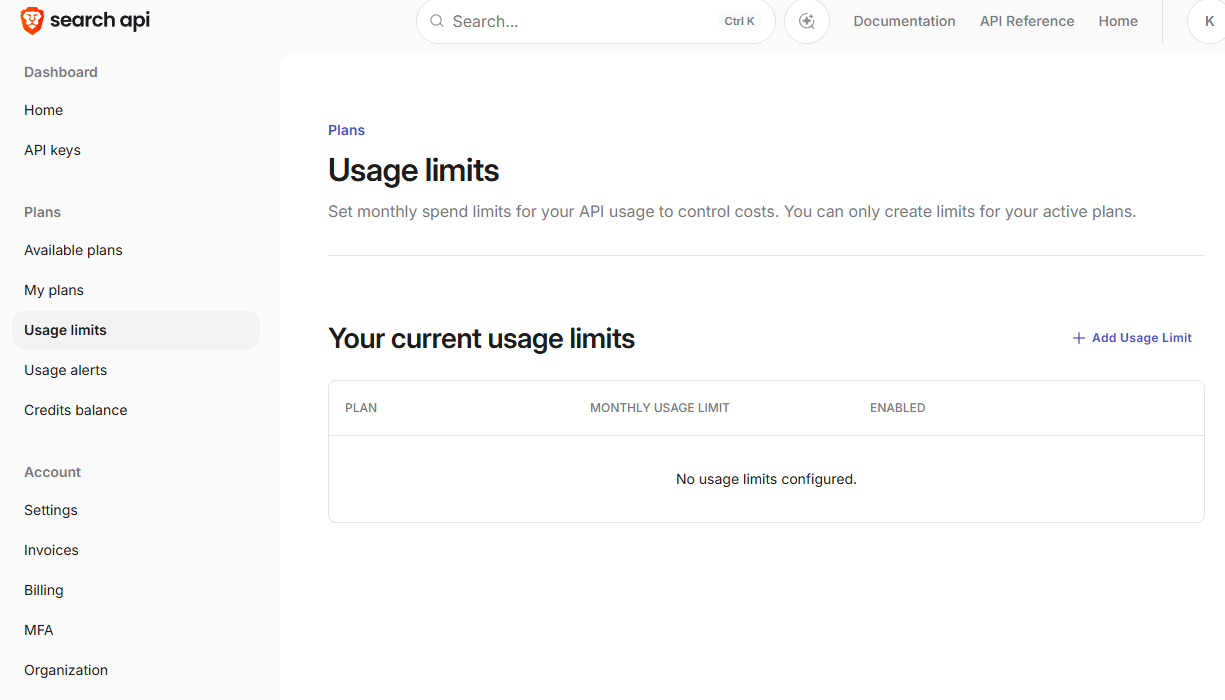Click 'Your current usage limits' heading

click(482, 339)
